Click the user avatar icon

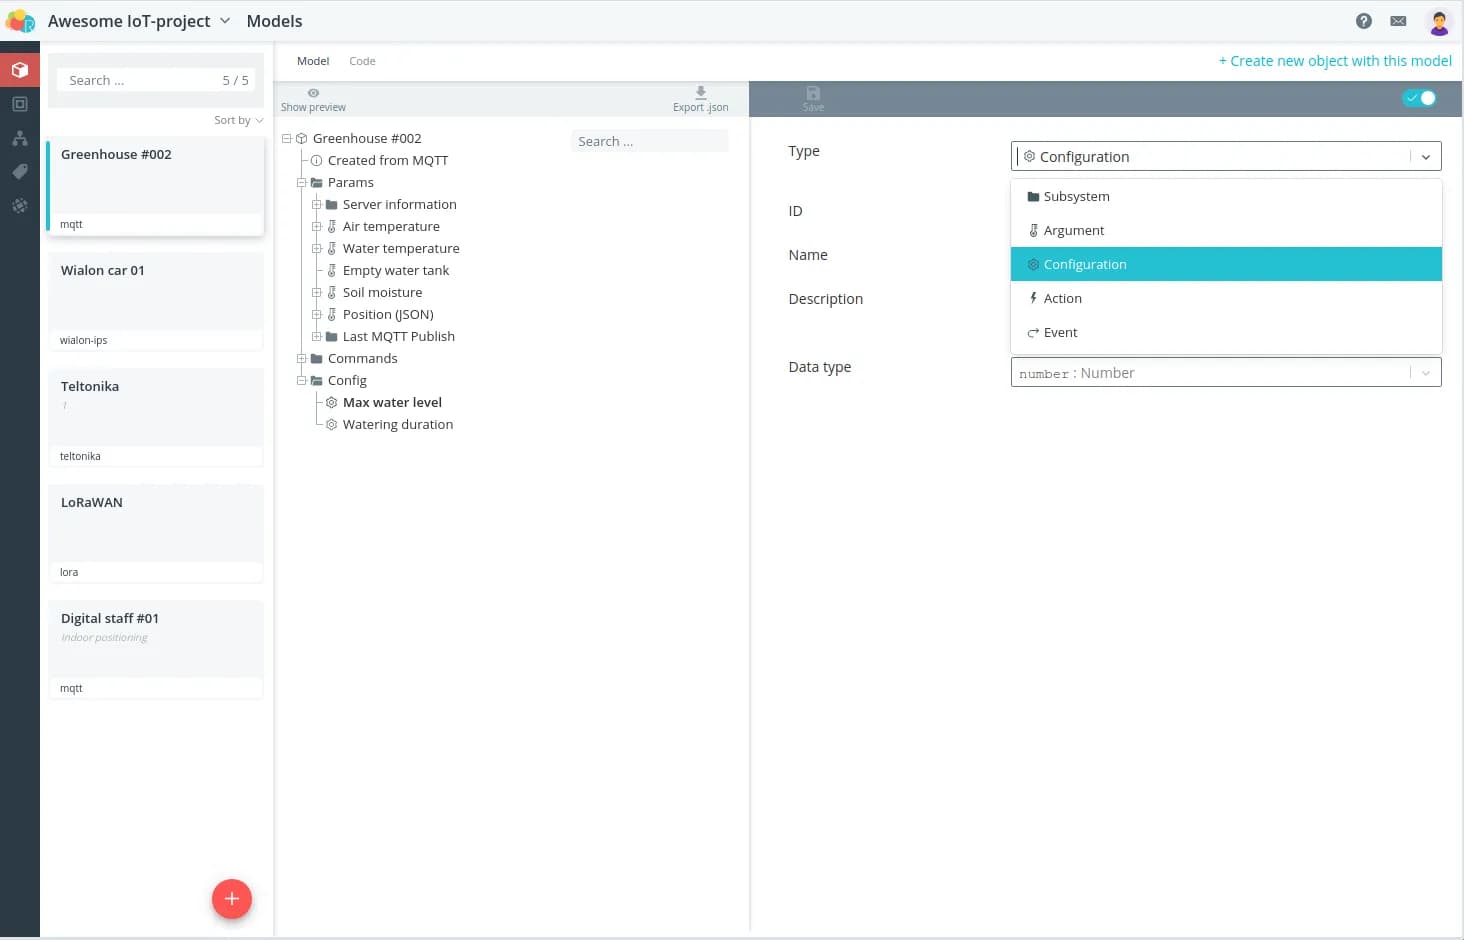pos(1439,21)
